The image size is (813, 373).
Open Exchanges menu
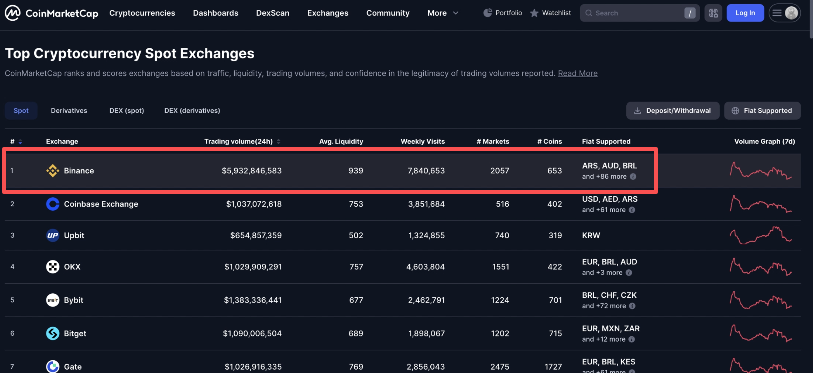(328, 13)
